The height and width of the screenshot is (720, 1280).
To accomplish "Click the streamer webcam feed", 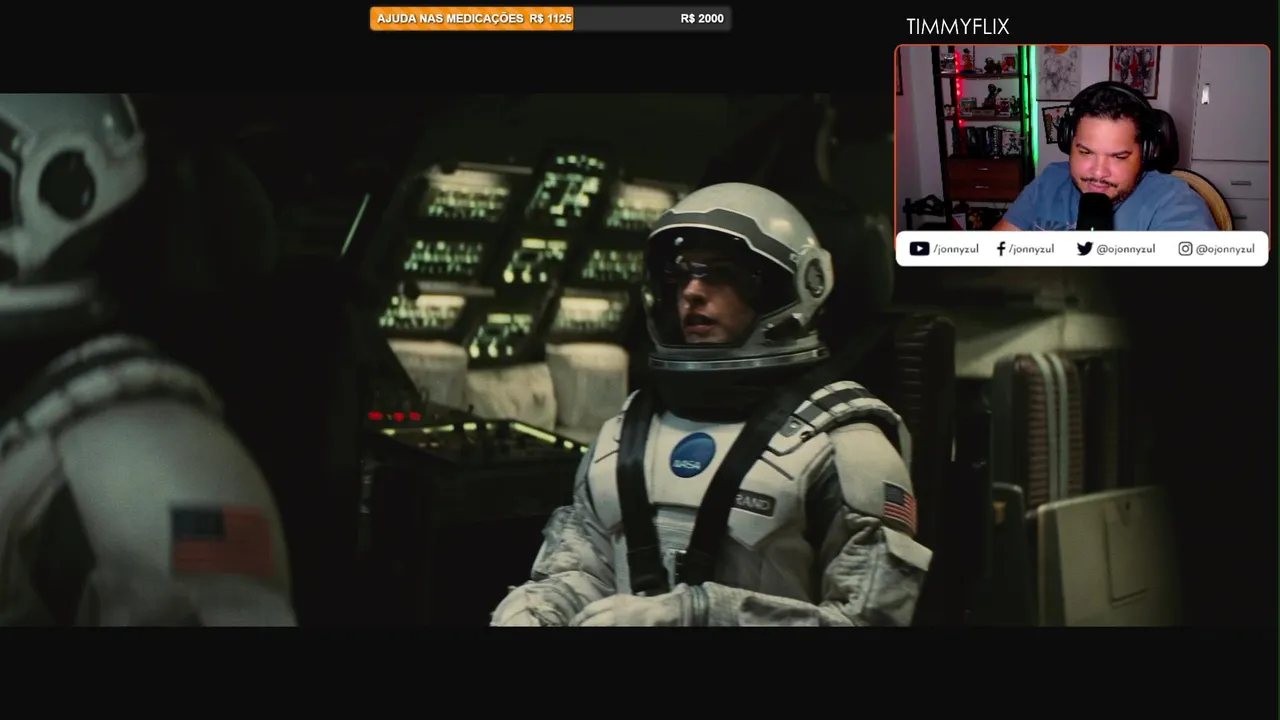I will click(x=1082, y=138).
